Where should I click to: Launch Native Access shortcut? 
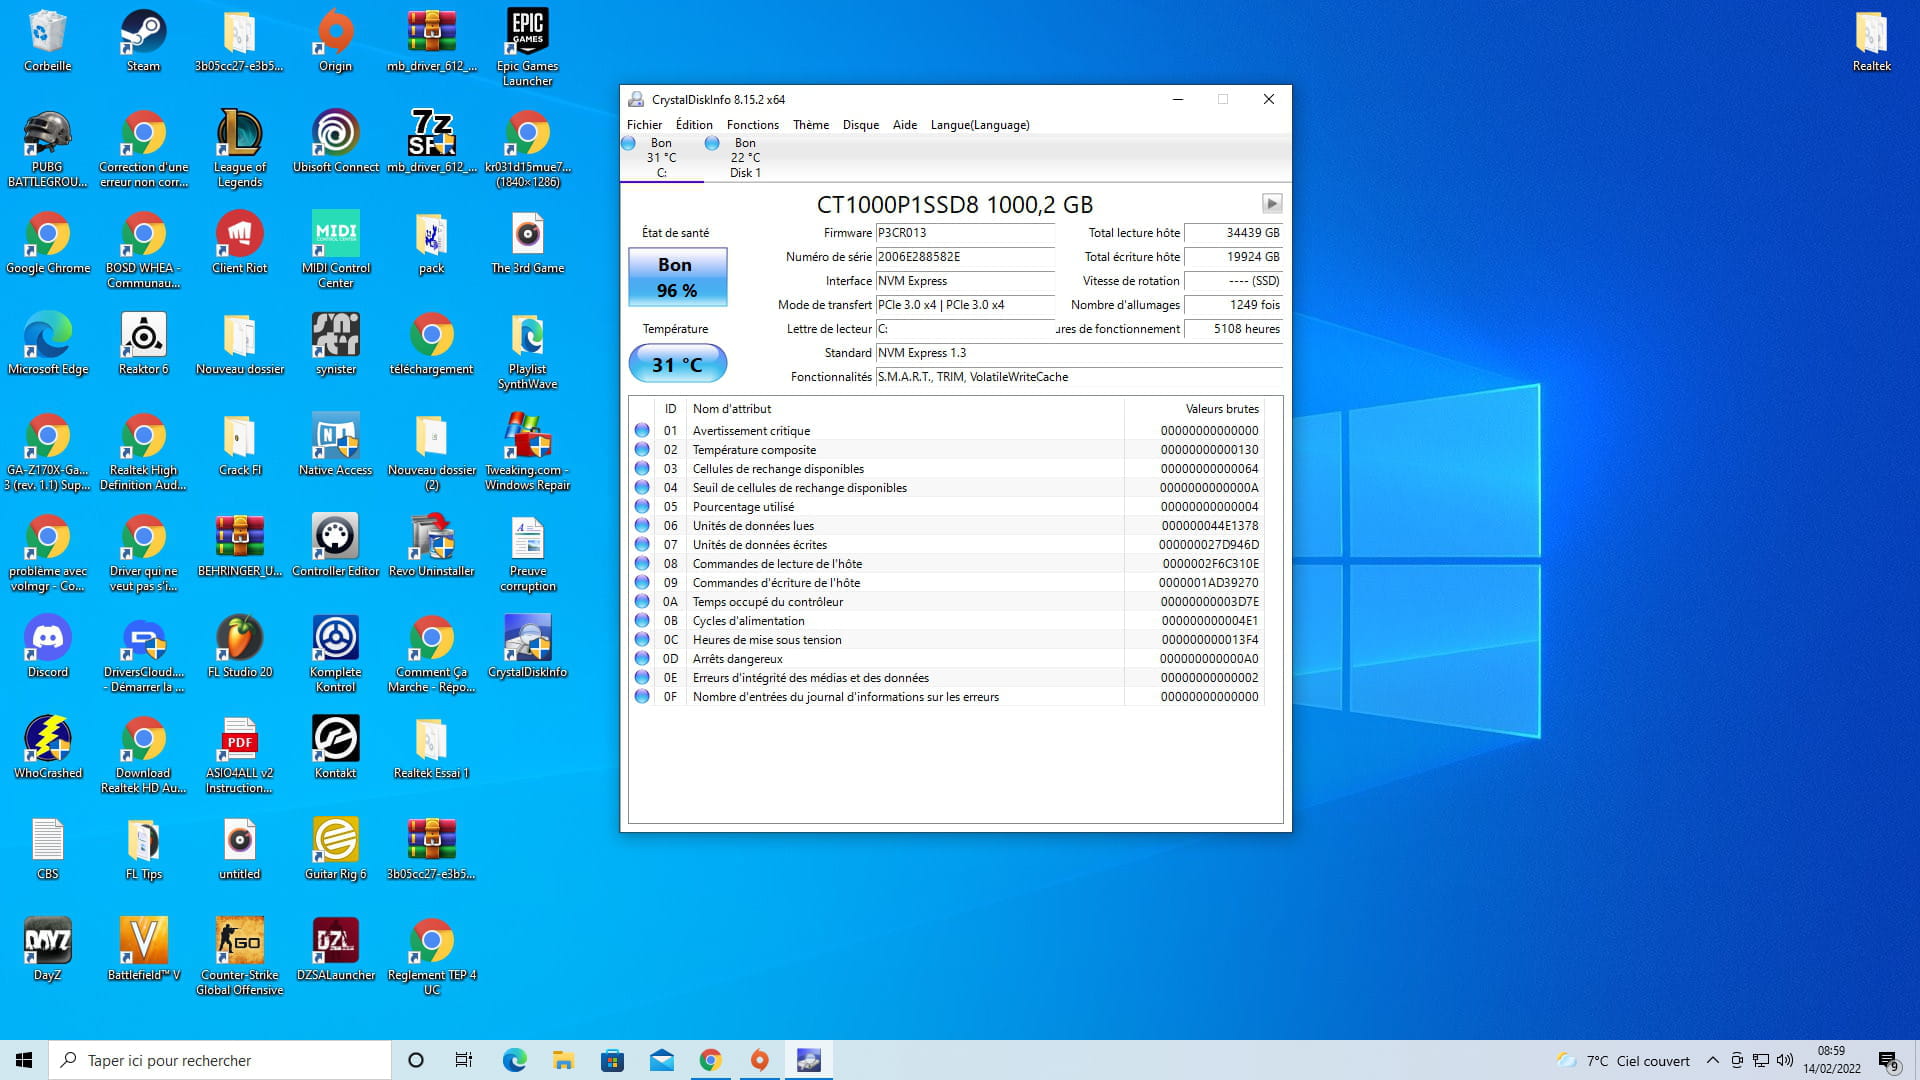[x=335, y=445]
